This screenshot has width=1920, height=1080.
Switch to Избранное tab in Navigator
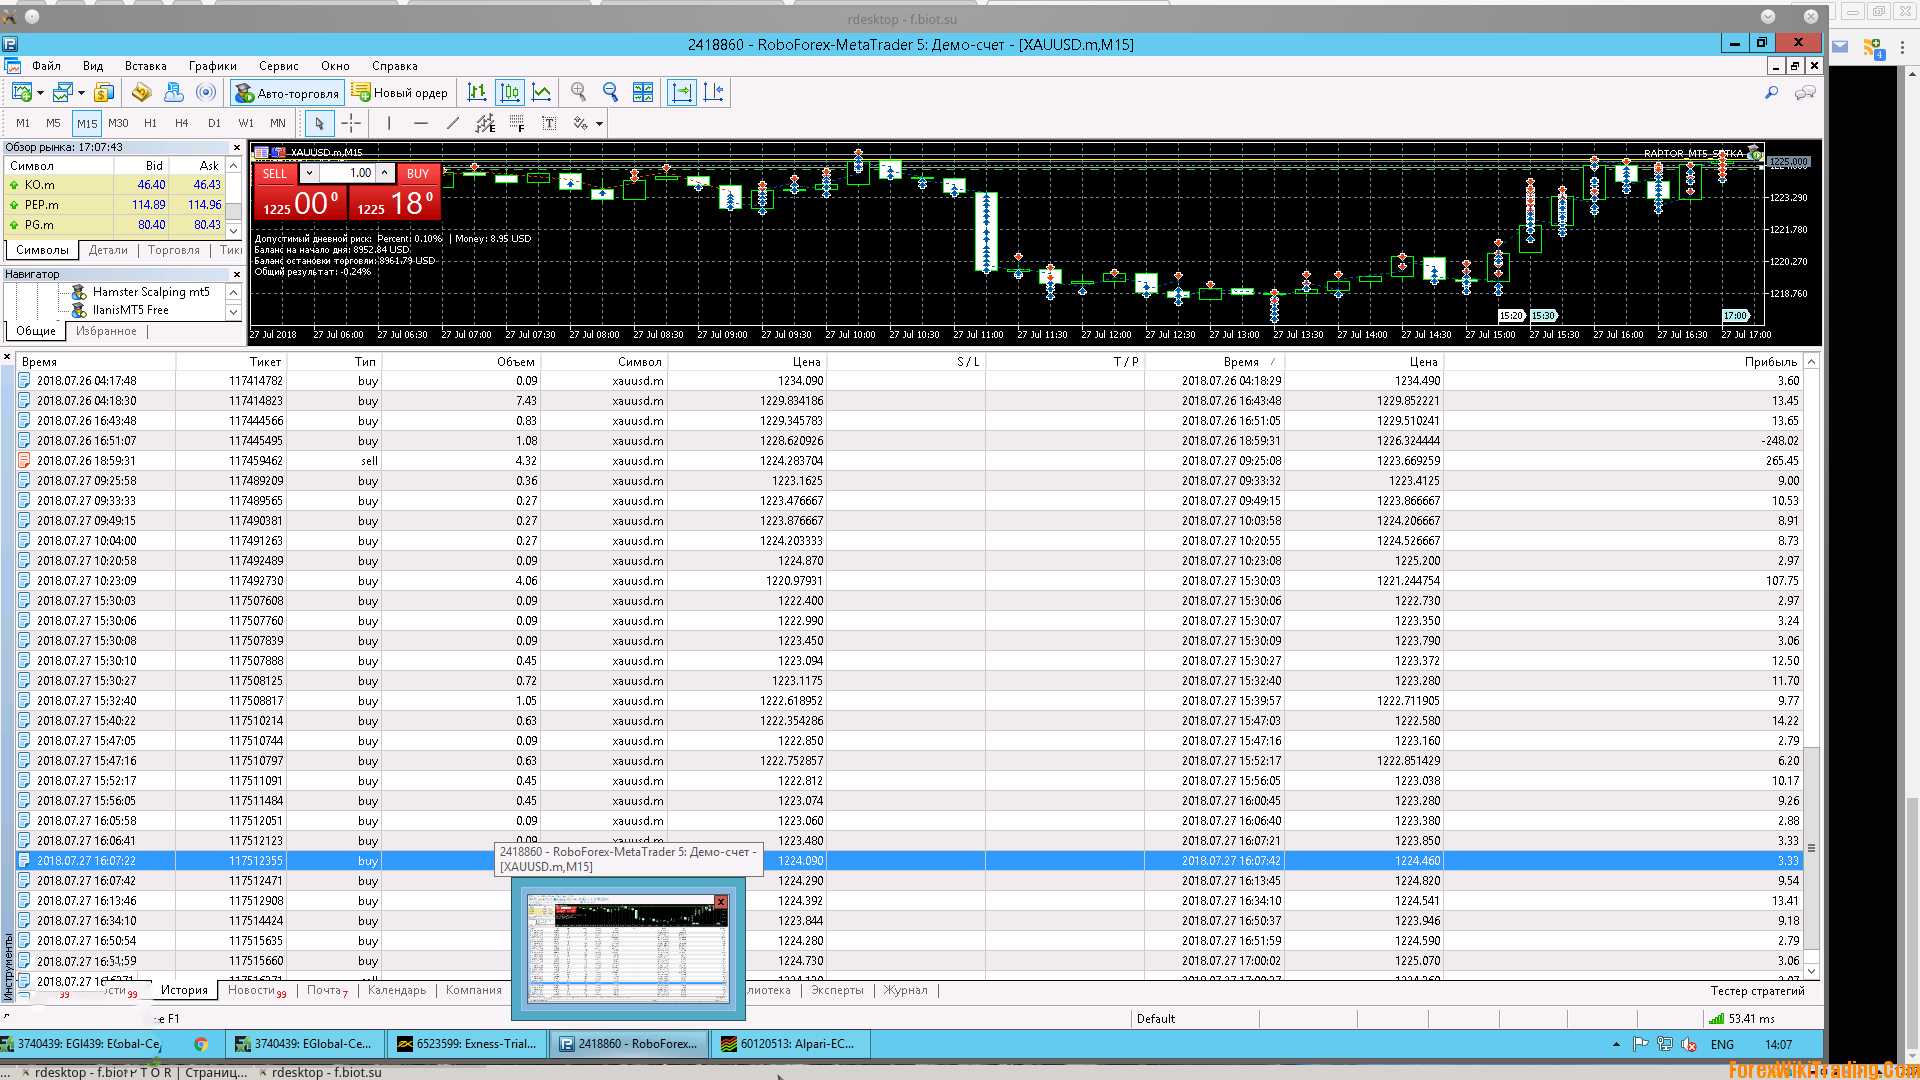(x=106, y=331)
